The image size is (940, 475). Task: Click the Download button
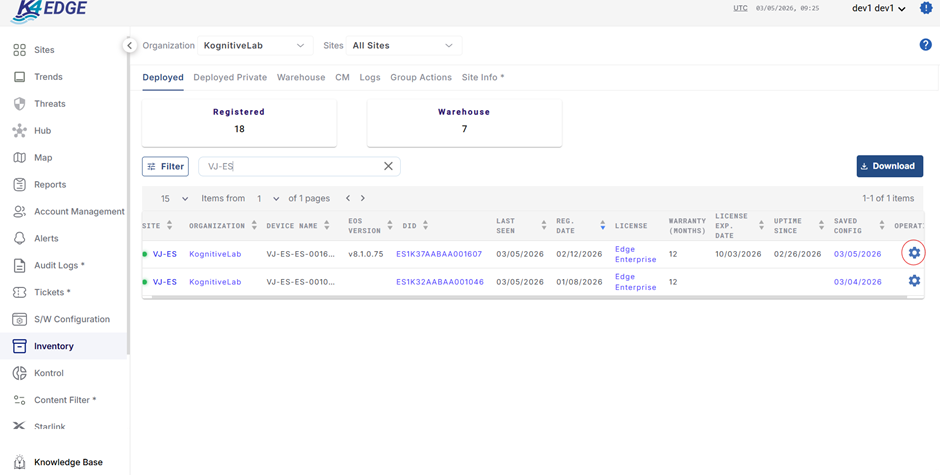pos(889,166)
